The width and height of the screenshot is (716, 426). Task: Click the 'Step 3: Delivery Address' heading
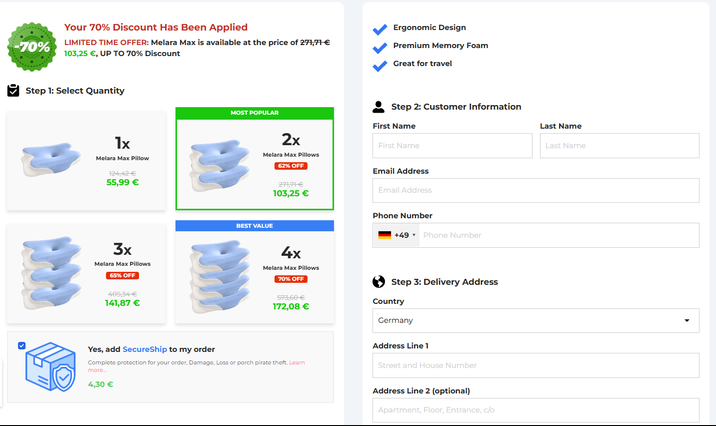click(444, 282)
